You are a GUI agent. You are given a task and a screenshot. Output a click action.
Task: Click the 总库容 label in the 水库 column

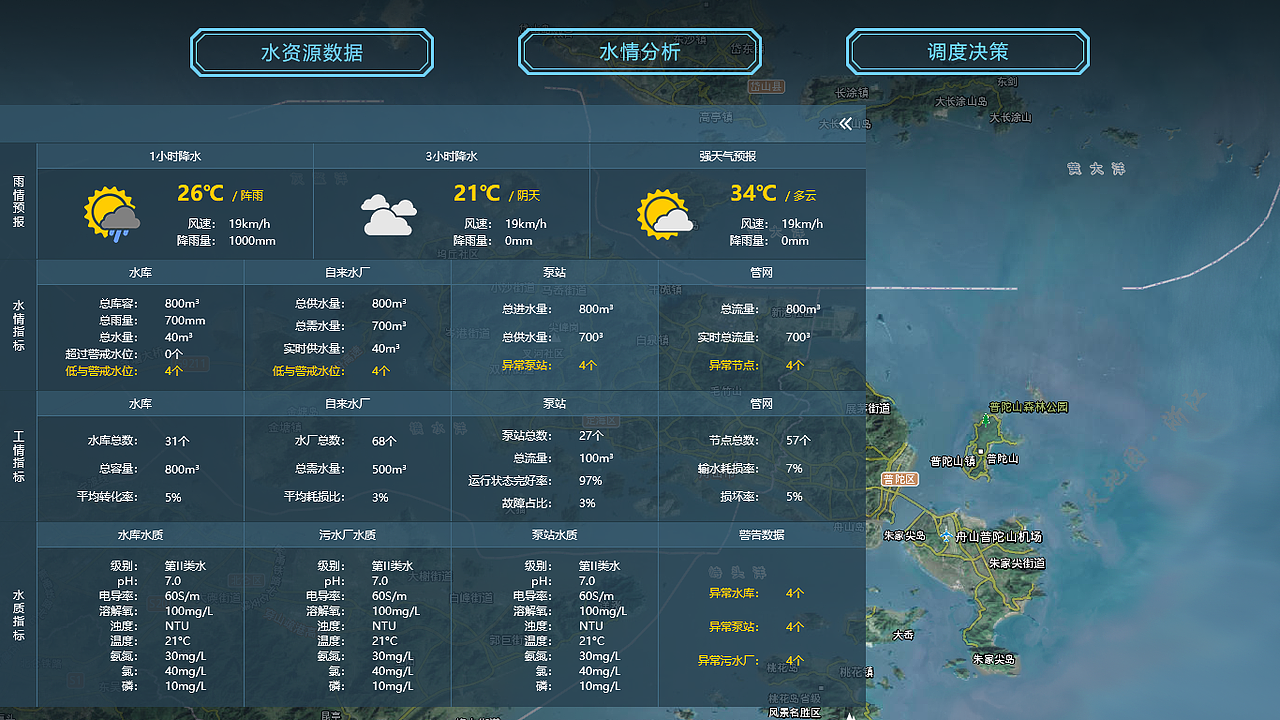pyautogui.click(x=118, y=304)
